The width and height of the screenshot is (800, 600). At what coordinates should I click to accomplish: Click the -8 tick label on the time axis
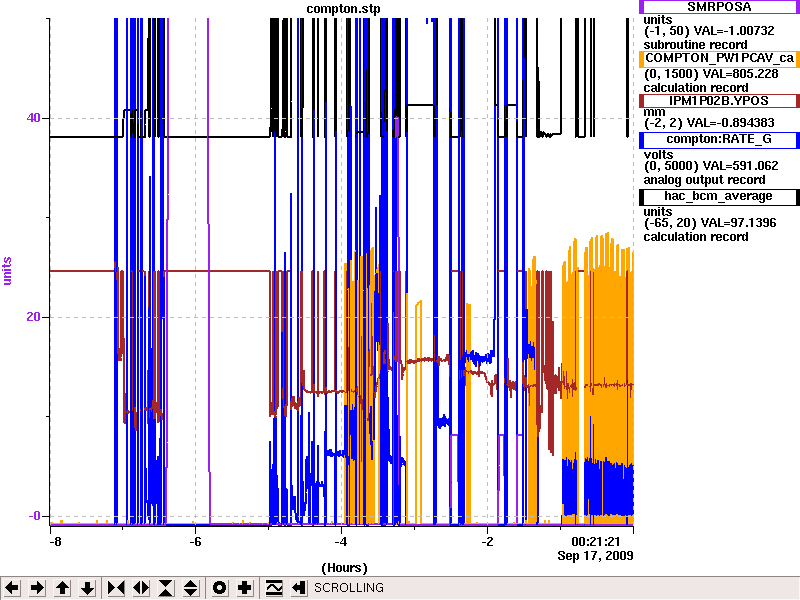[x=55, y=541]
